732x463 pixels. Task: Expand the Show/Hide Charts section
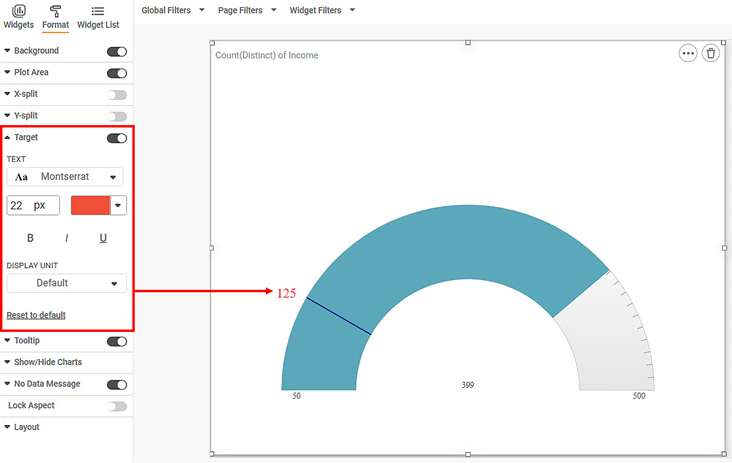(47, 362)
